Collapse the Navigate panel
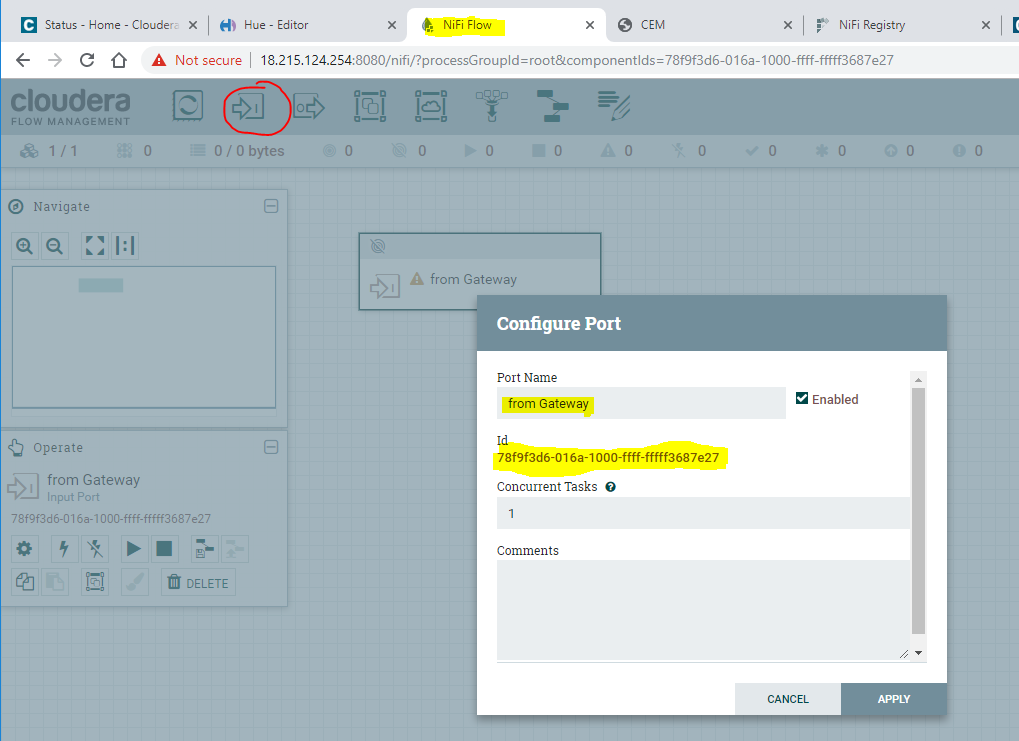1019x741 pixels. coord(271,206)
